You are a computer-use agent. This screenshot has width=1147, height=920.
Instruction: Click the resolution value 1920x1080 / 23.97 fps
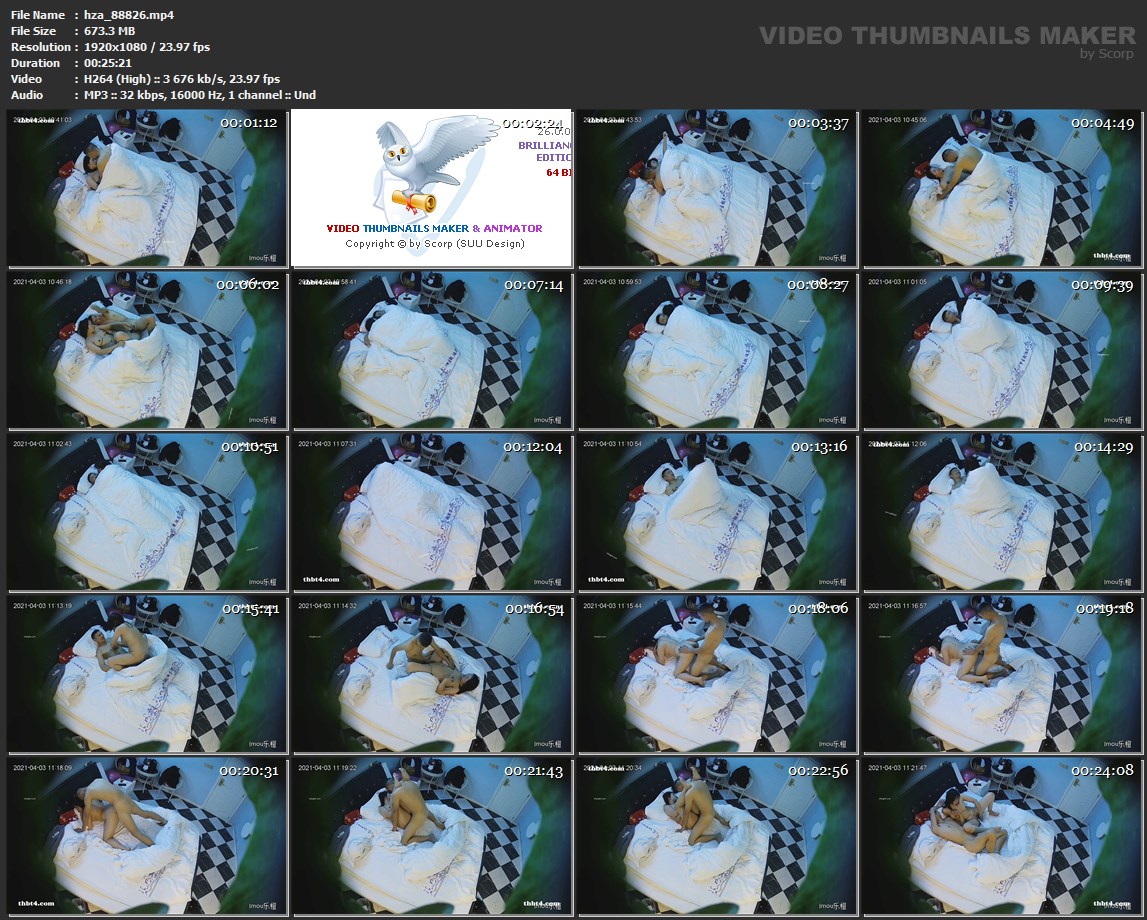point(147,47)
